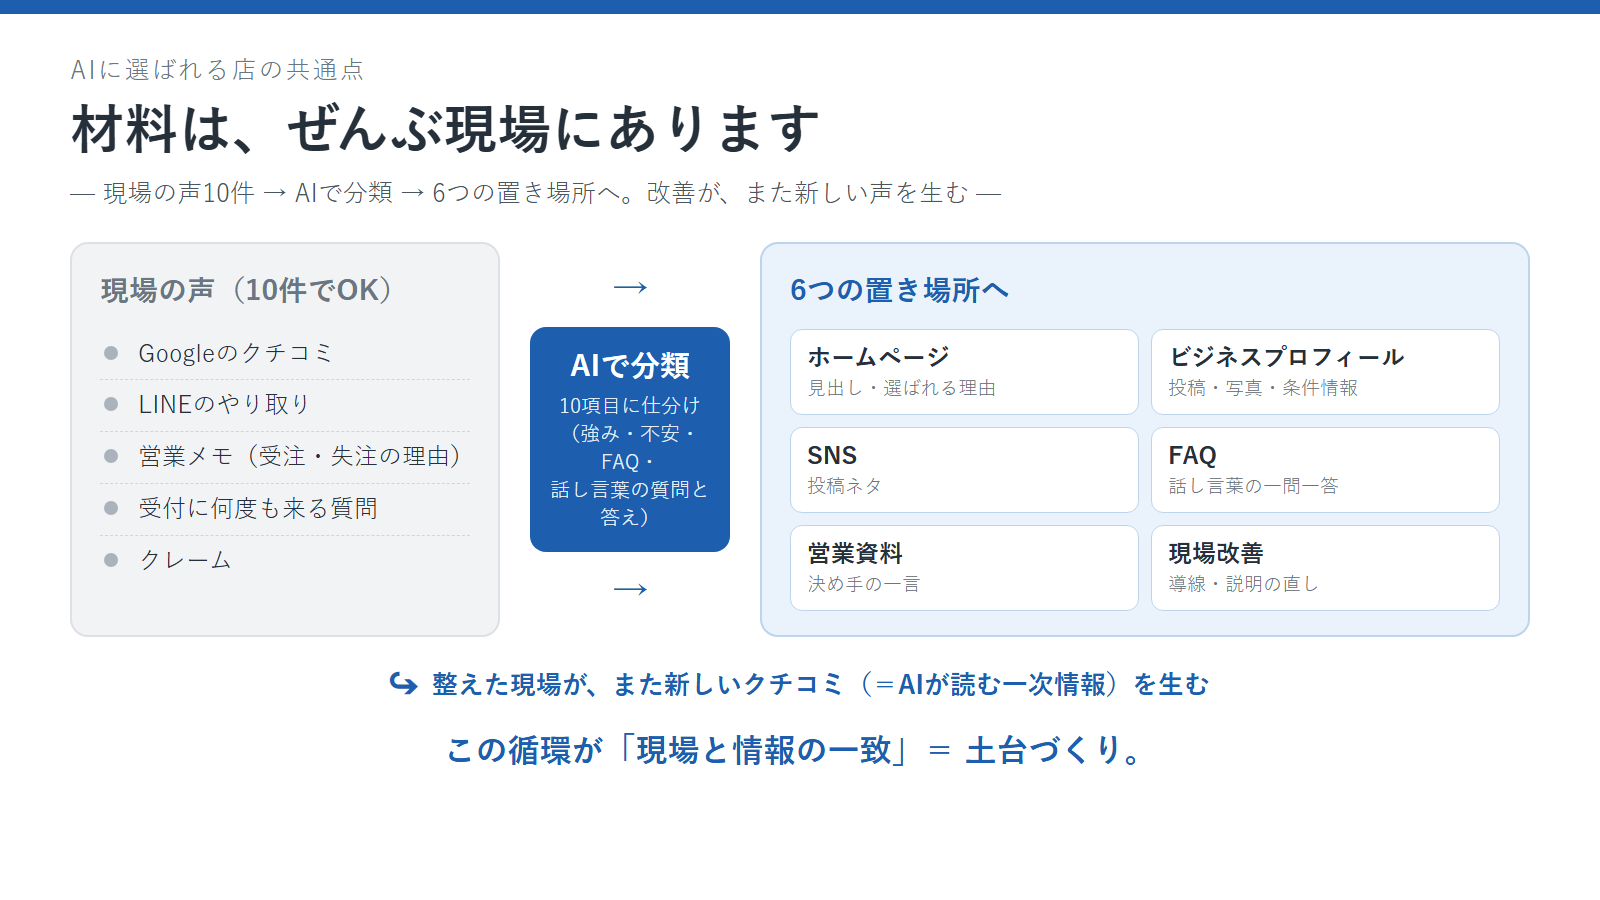This screenshot has width=1600, height=900.
Task: Select the 'SNS' card
Action: tap(964, 470)
